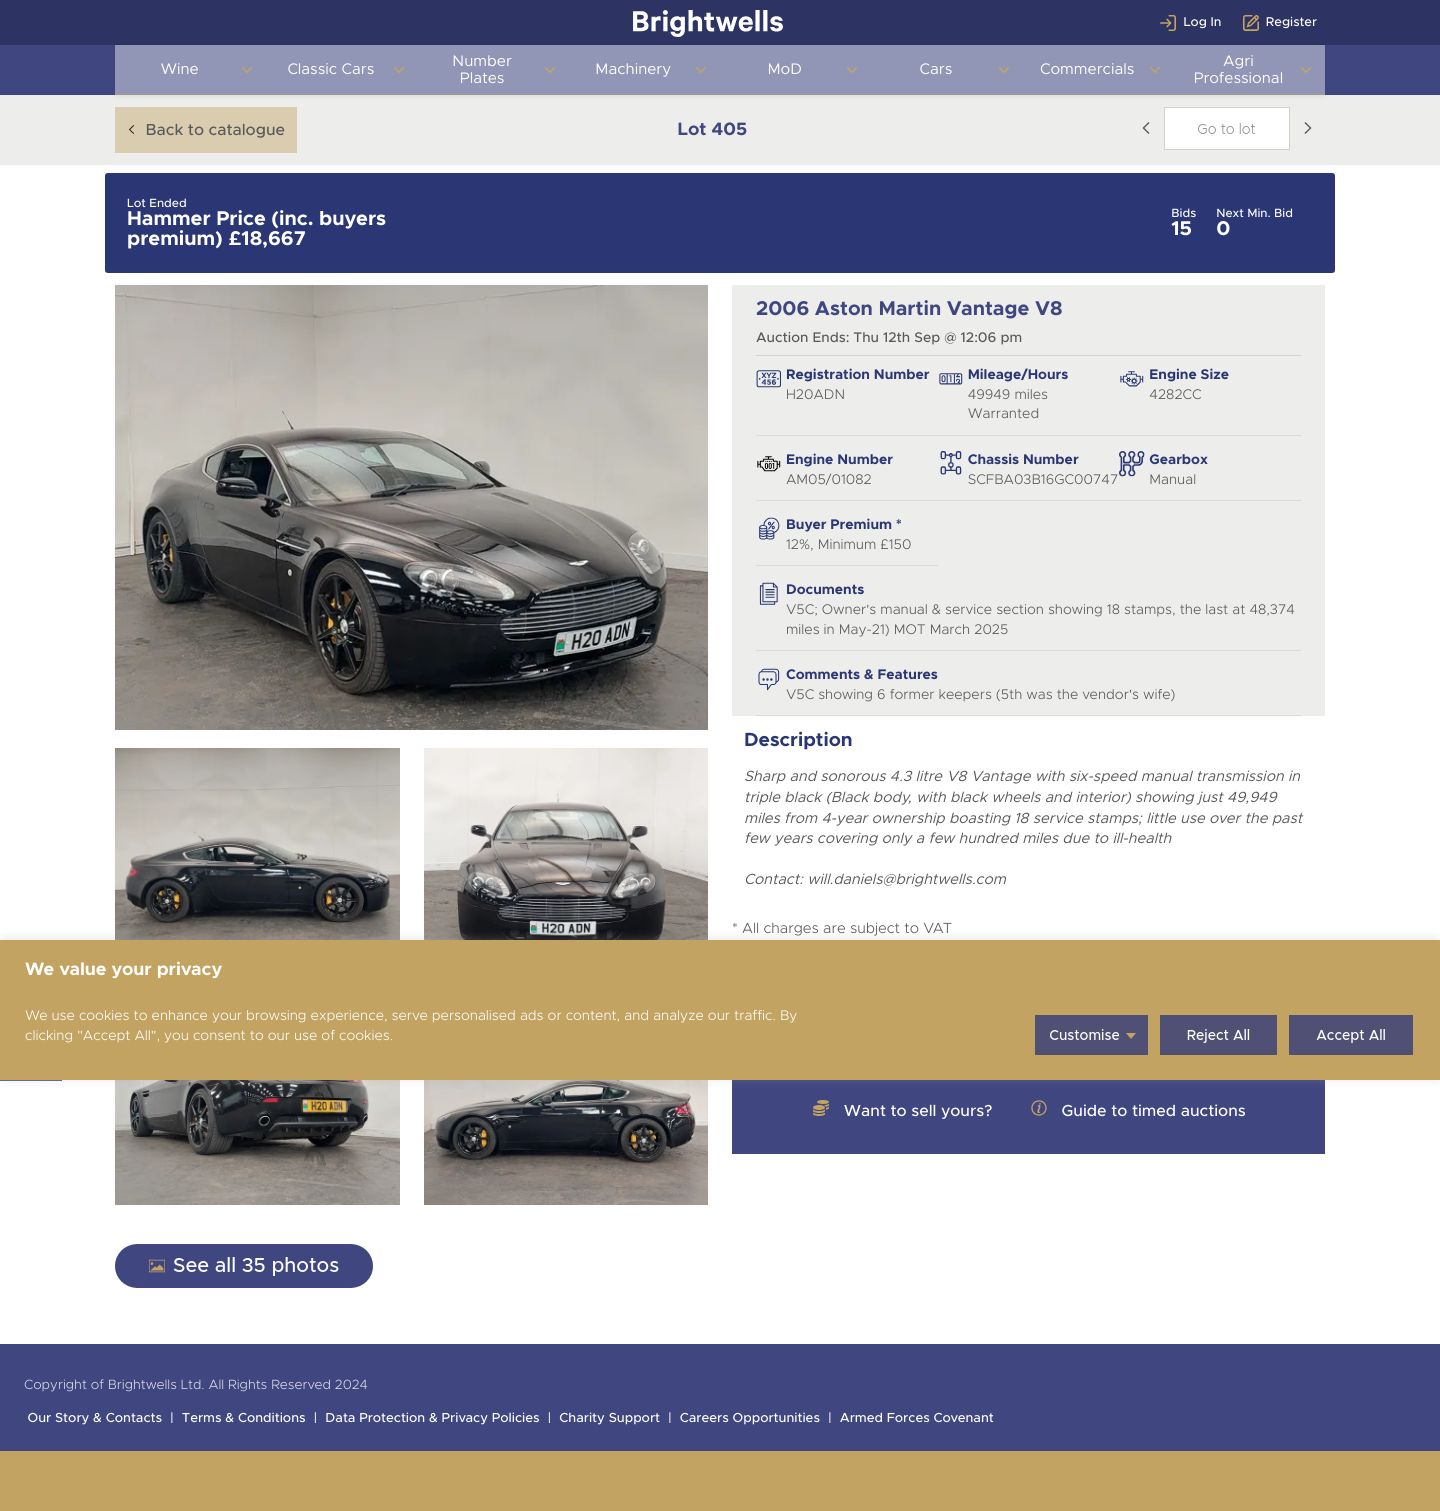Click Back to catalogue button

click(x=206, y=130)
